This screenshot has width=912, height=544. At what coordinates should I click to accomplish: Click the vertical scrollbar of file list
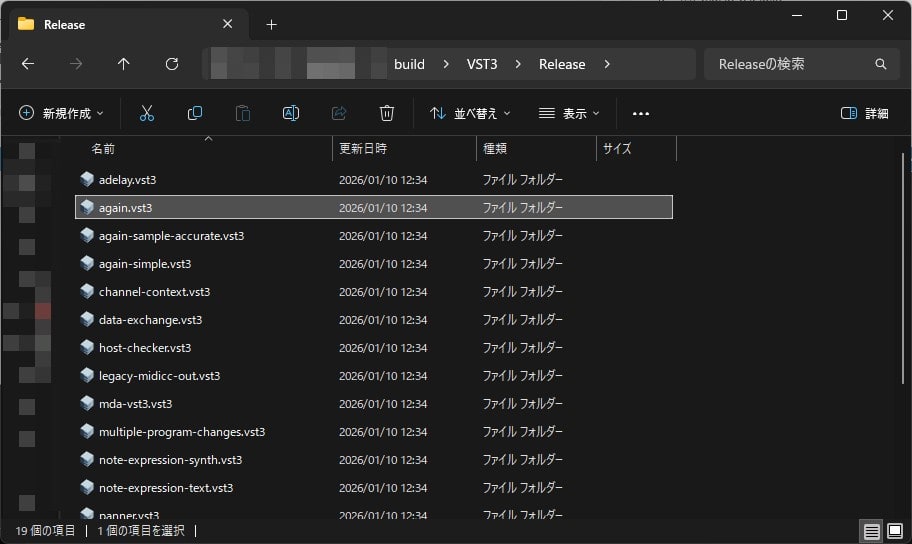tap(902, 268)
